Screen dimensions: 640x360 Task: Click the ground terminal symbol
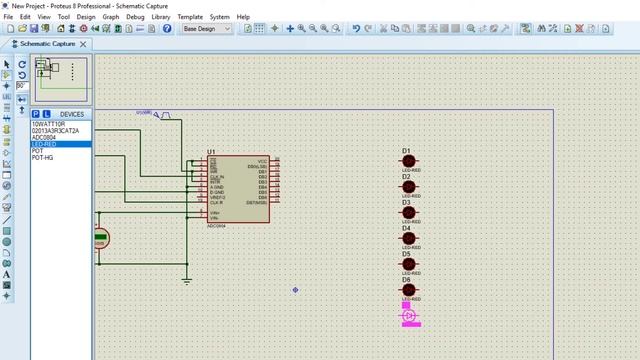(187, 281)
